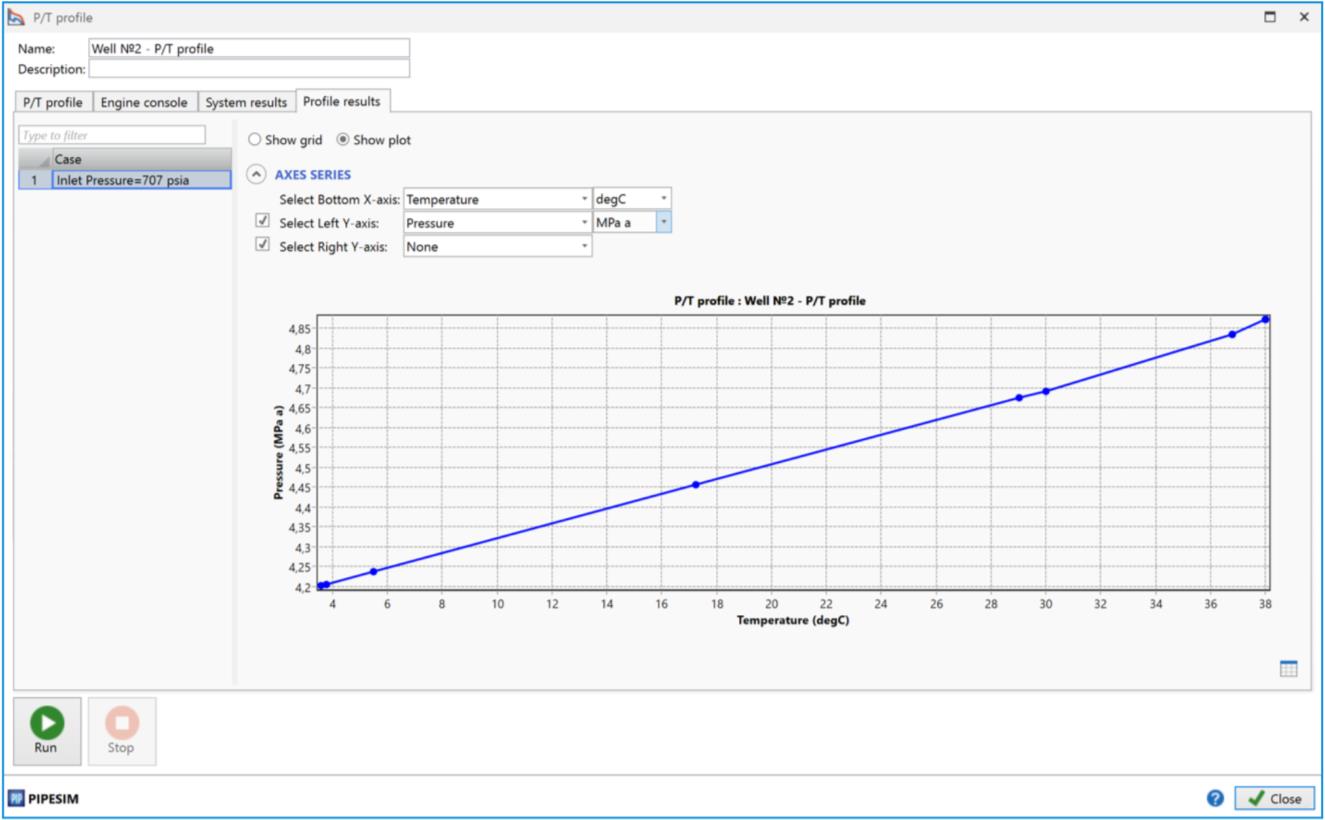Screen dimensions: 1325x820
Task: Open the degC unit dropdown
Action: (631, 199)
